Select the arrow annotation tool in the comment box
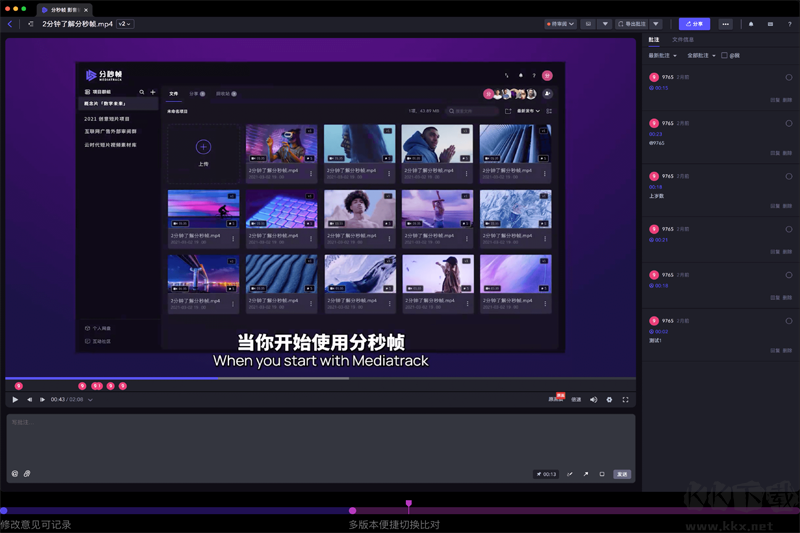 (586, 474)
